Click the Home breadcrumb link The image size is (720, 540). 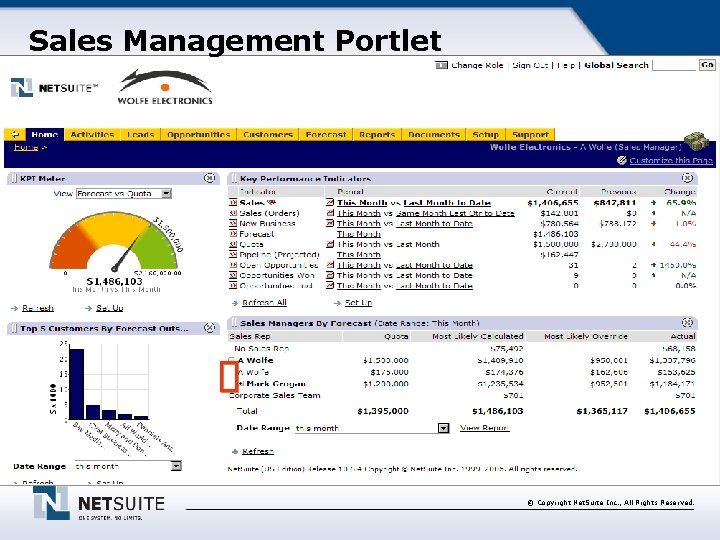pos(26,147)
